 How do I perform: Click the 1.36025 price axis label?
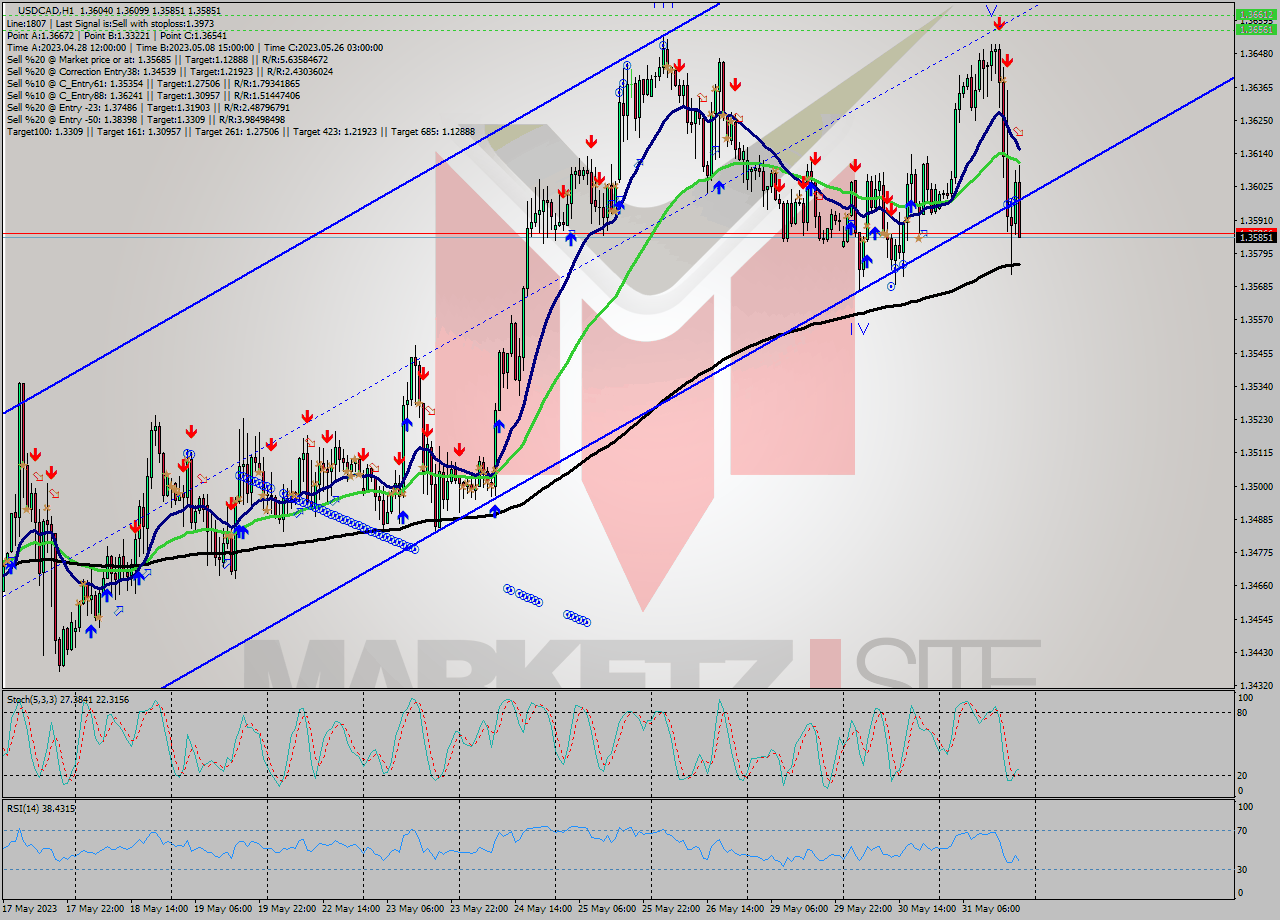pos(1256,187)
